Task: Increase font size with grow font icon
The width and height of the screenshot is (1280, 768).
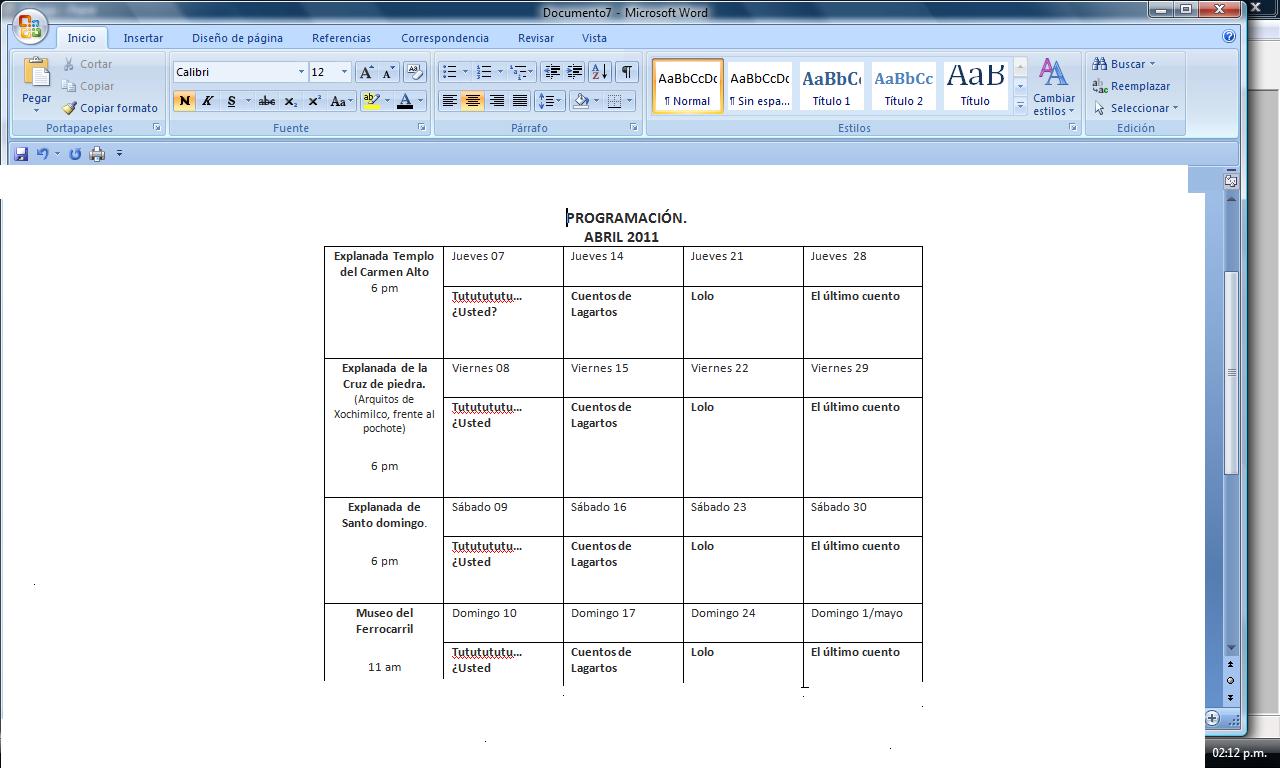Action: pos(366,72)
